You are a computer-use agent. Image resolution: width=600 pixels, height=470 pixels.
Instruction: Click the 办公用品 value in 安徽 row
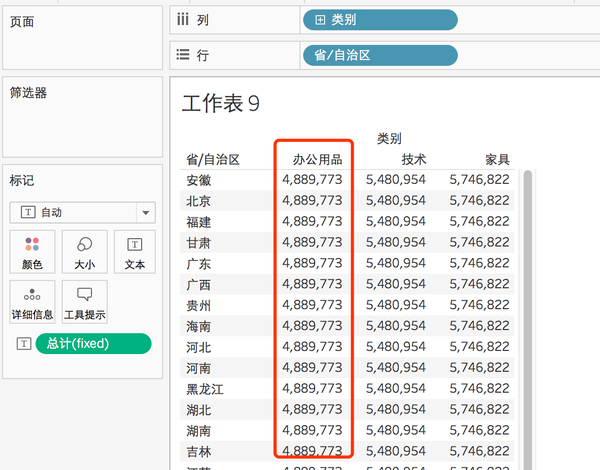[312, 180]
